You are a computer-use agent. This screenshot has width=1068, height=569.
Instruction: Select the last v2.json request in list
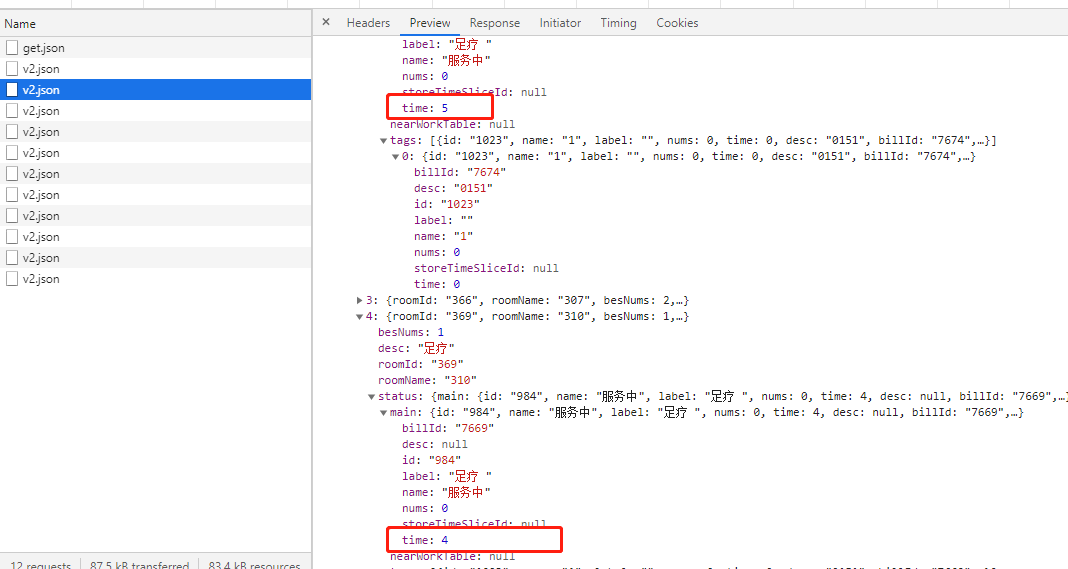click(x=155, y=279)
